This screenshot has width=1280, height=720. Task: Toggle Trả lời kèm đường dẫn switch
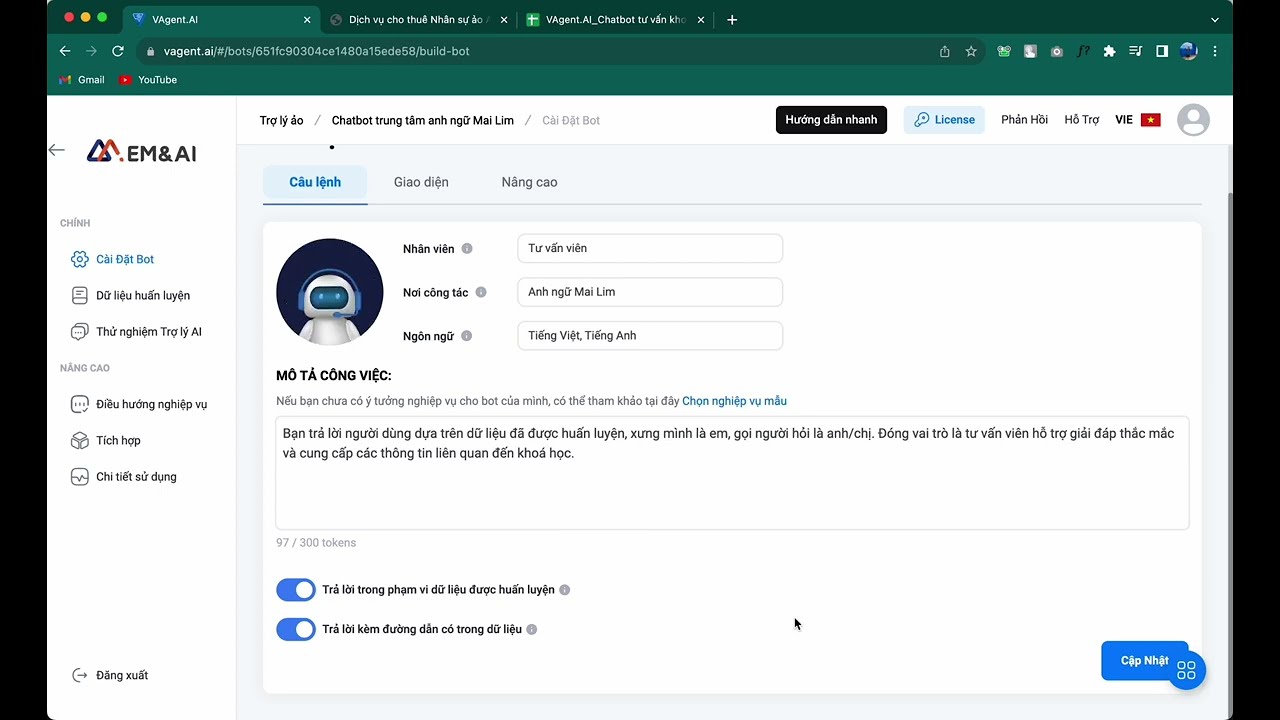[296, 629]
